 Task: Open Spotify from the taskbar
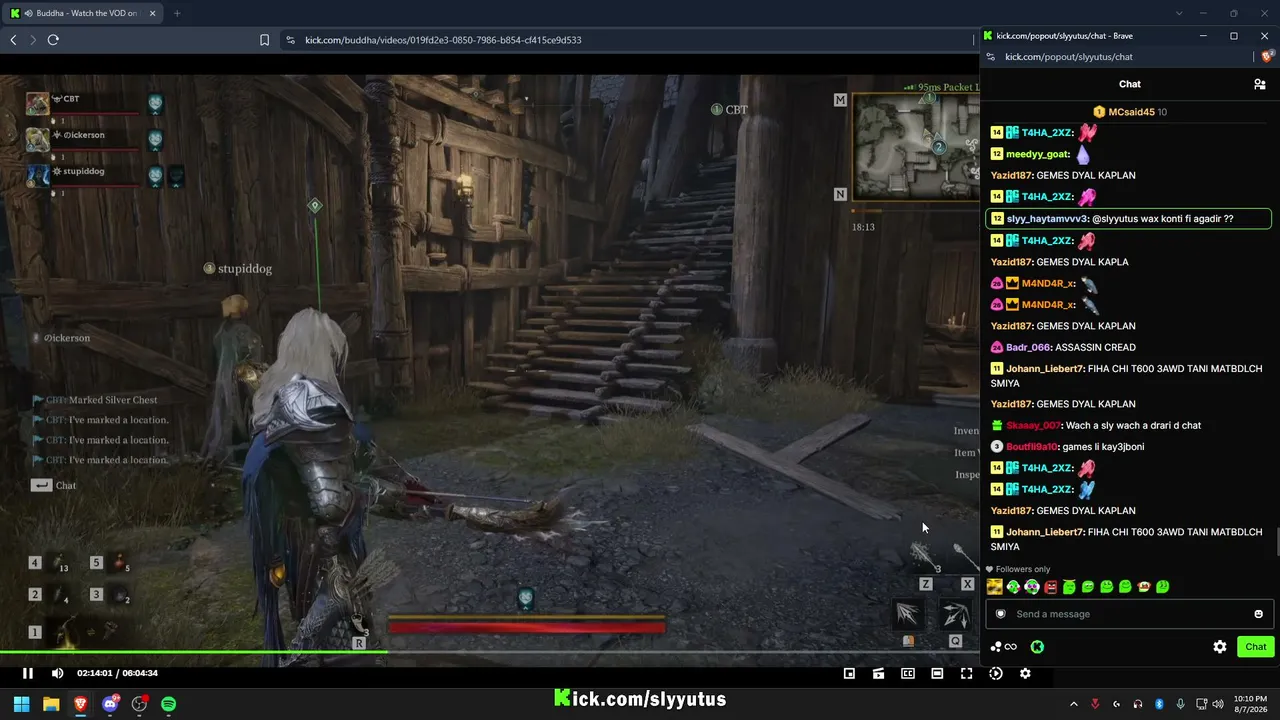point(169,704)
